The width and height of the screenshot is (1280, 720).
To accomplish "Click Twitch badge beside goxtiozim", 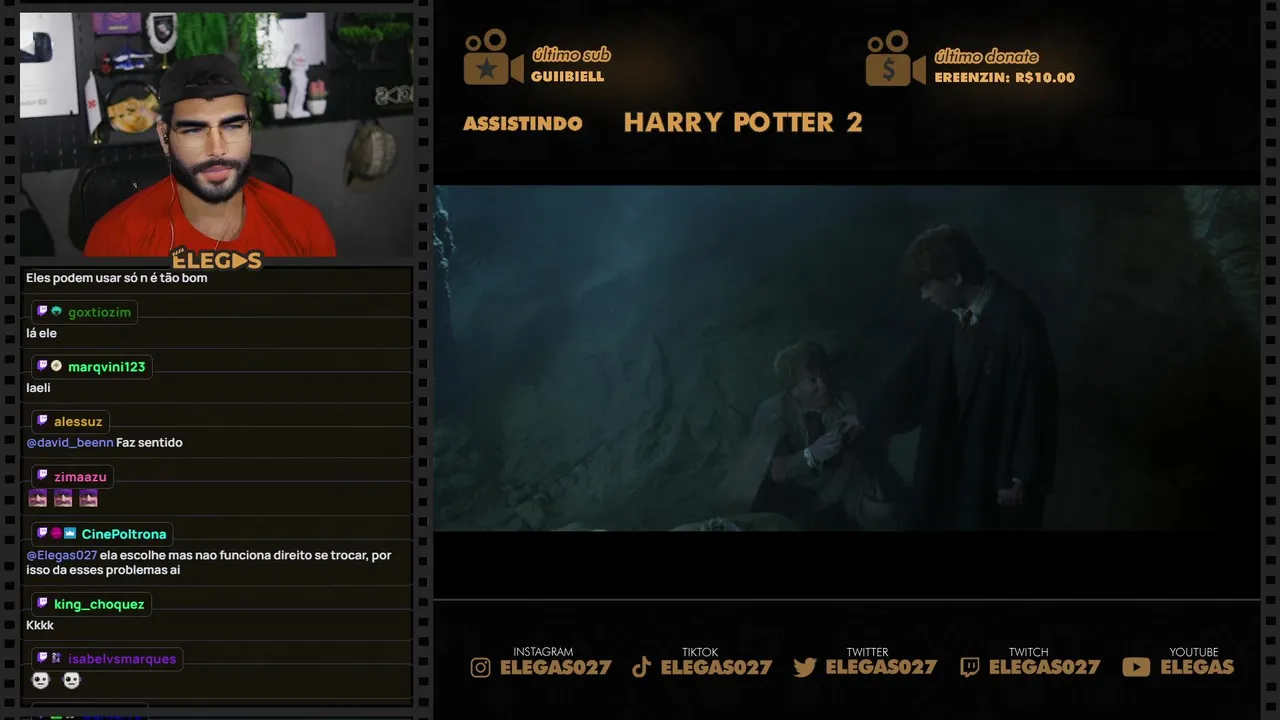I will point(42,312).
